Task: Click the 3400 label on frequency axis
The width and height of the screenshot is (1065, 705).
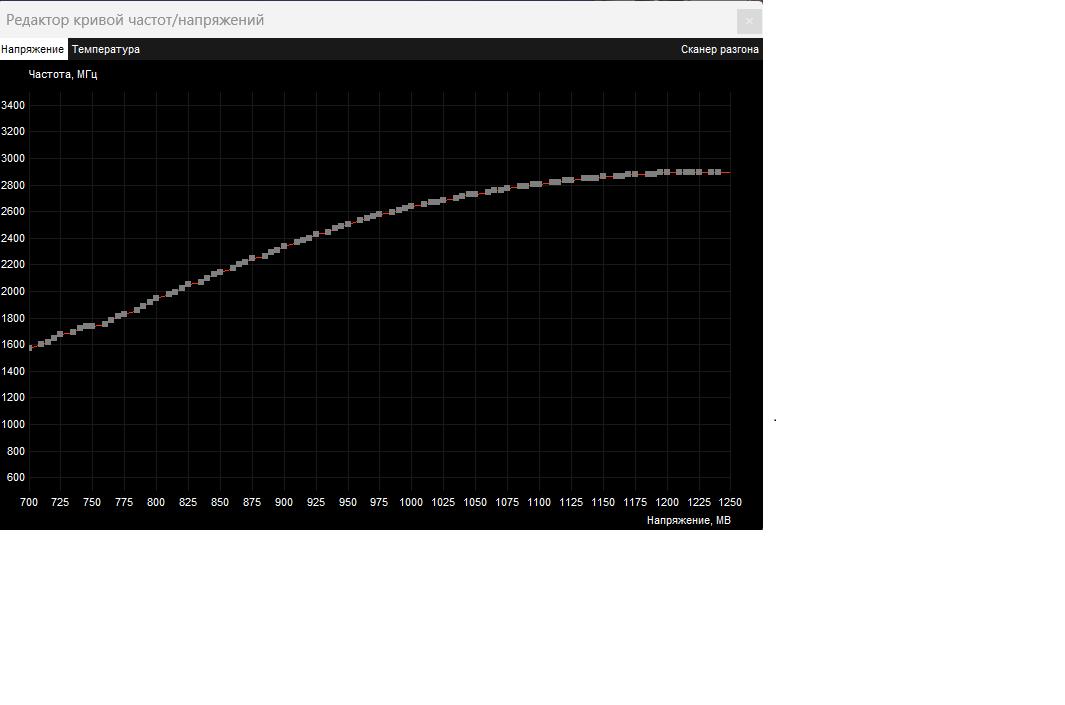Action: click(x=13, y=105)
